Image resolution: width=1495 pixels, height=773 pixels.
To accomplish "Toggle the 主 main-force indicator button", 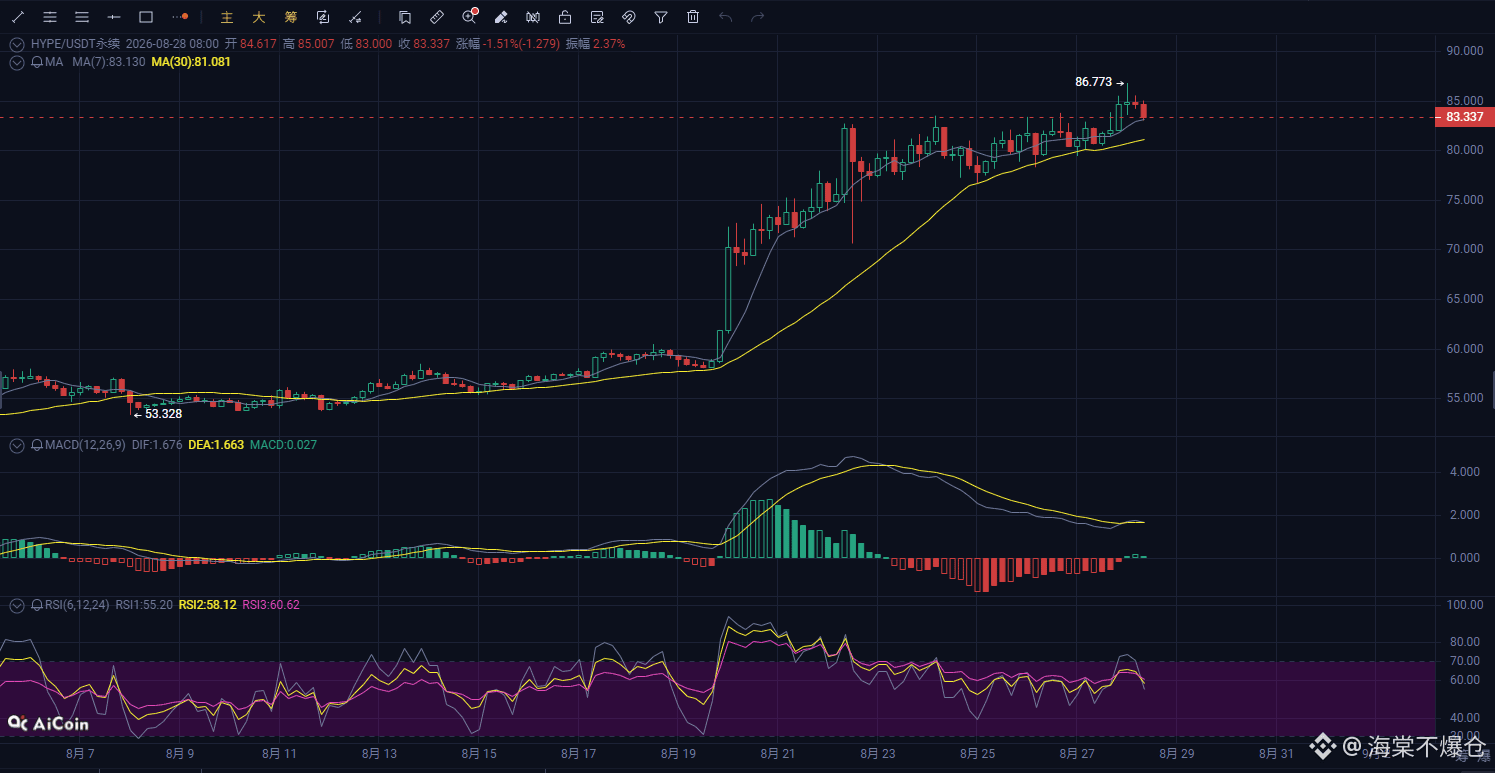I will tap(227, 17).
